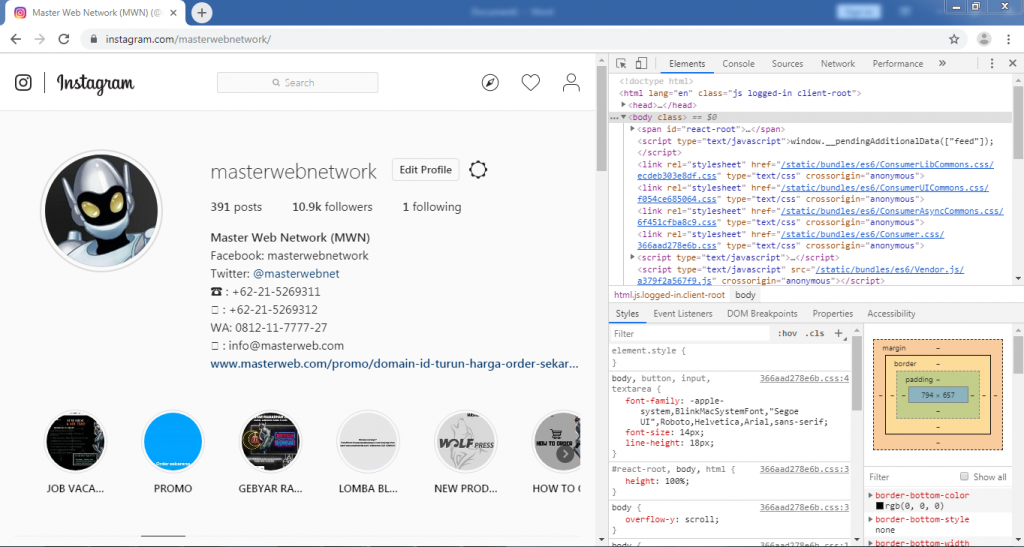Activate the DevTools inspect element picker icon
The width and height of the screenshot is (1024, 547).
point(621,63)
